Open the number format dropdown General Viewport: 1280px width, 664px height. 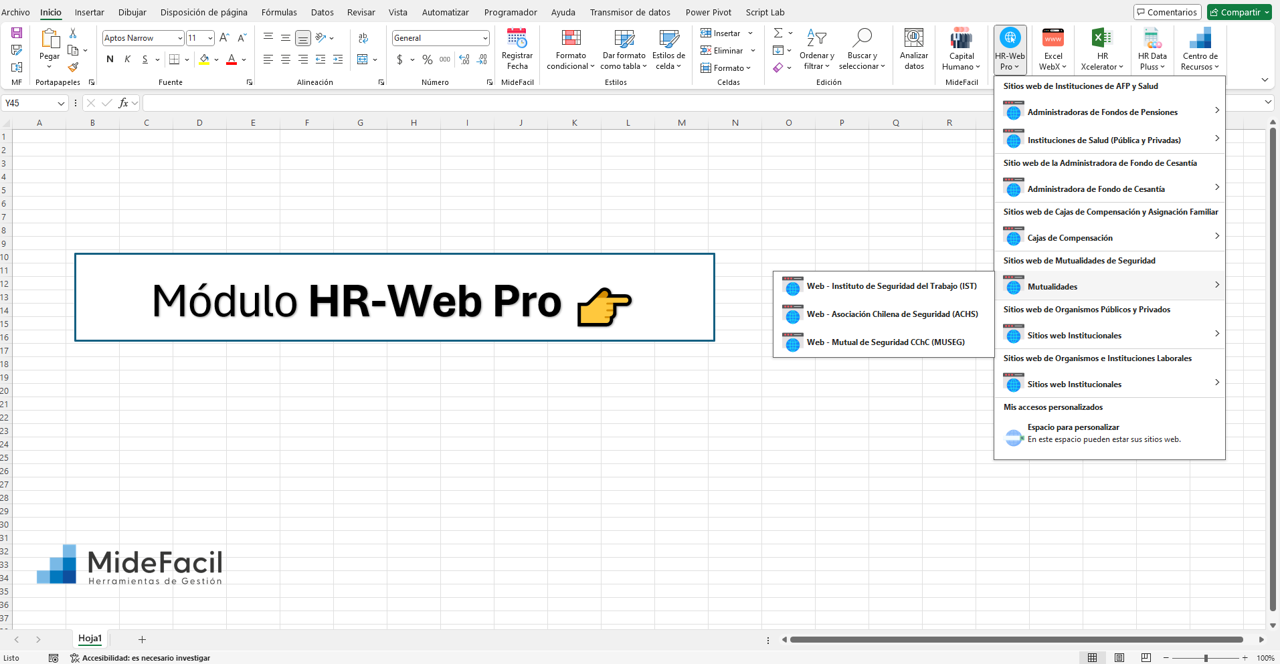(x=485, y=38)
